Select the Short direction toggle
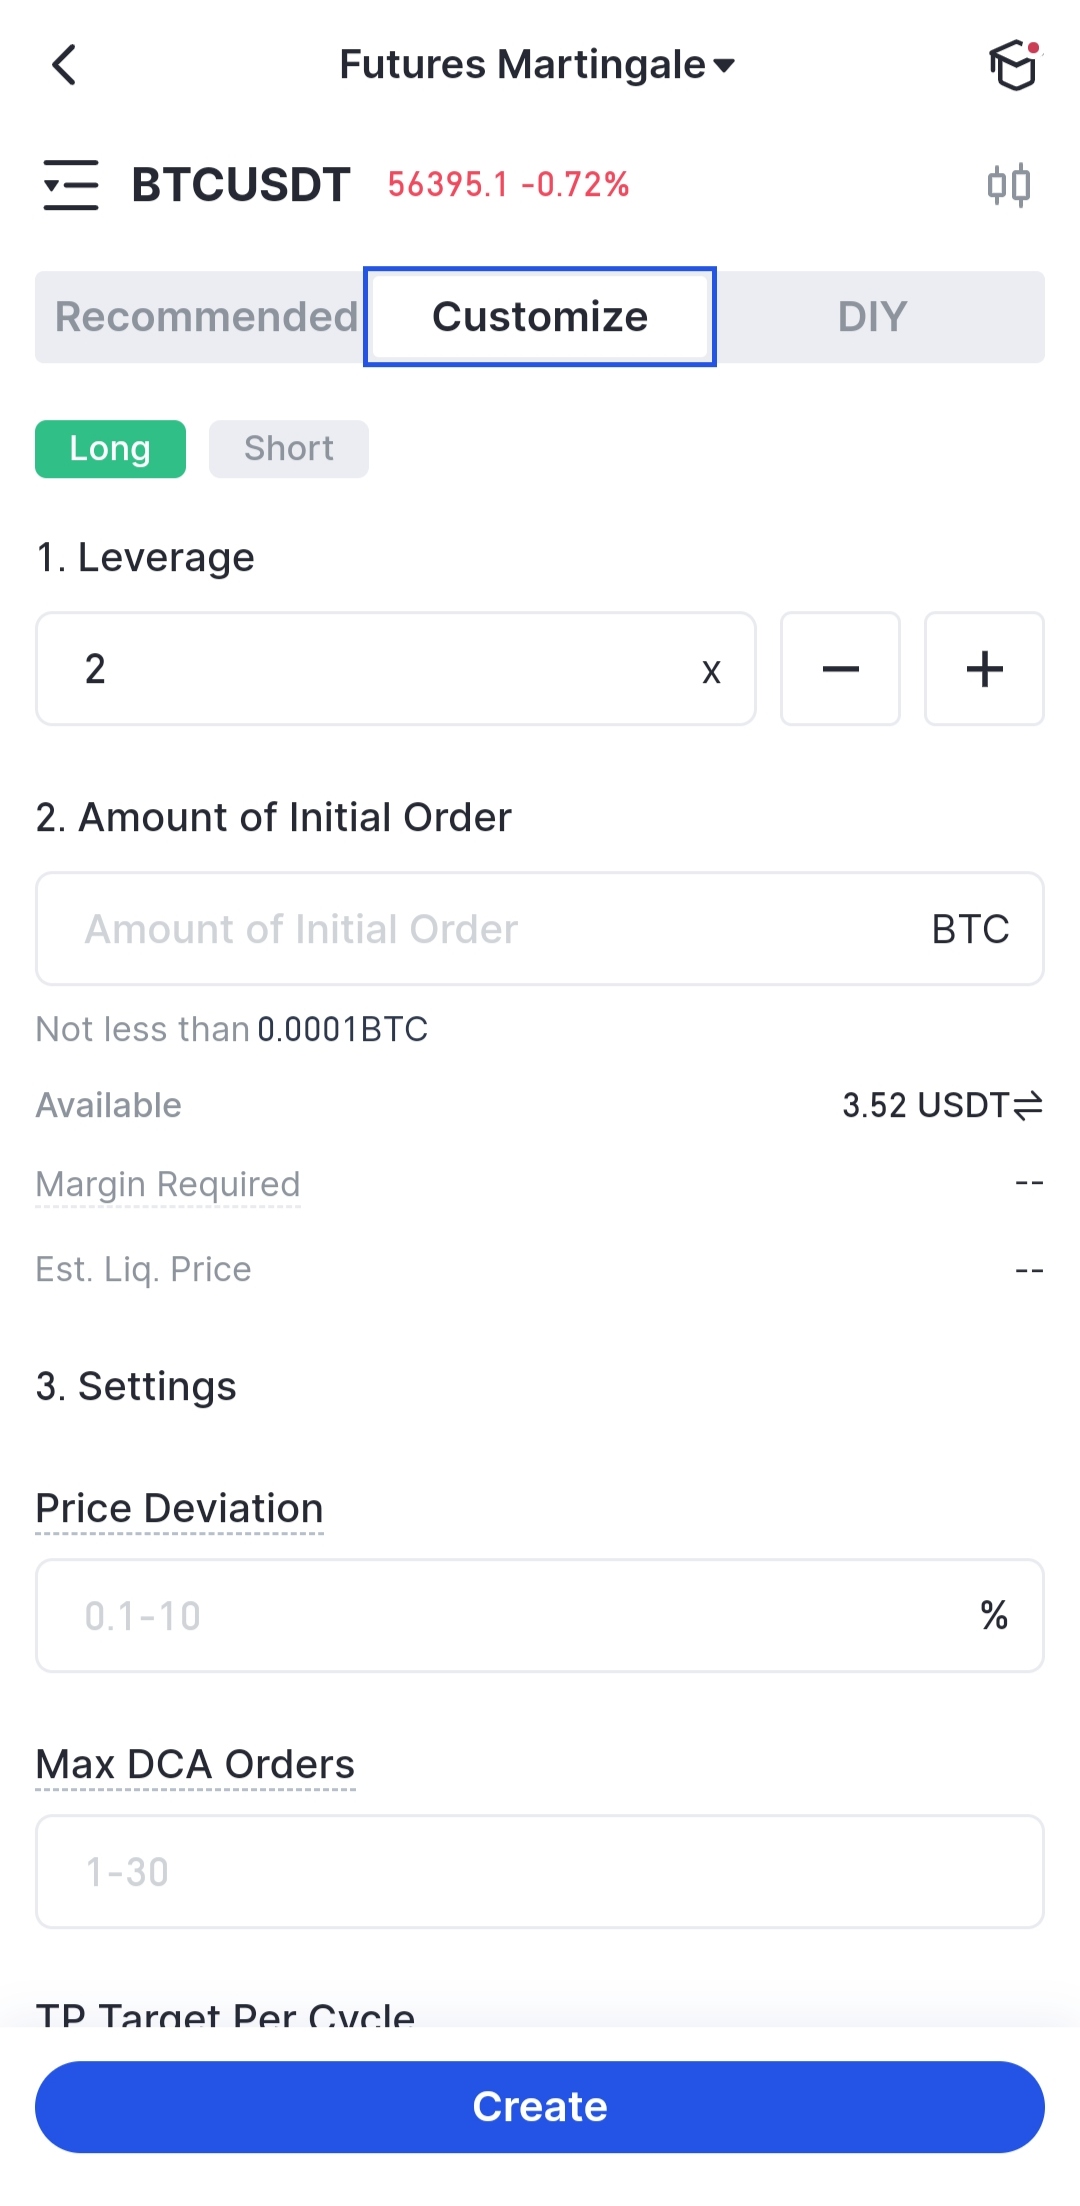 pos(288,449)
